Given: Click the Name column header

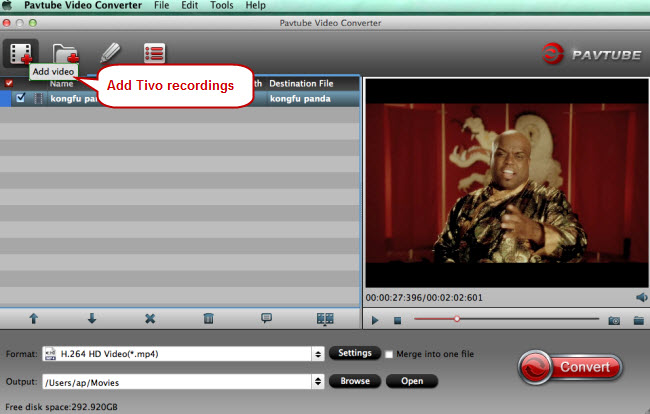Looking at the screenshot, I should click(x=61, y=83).
